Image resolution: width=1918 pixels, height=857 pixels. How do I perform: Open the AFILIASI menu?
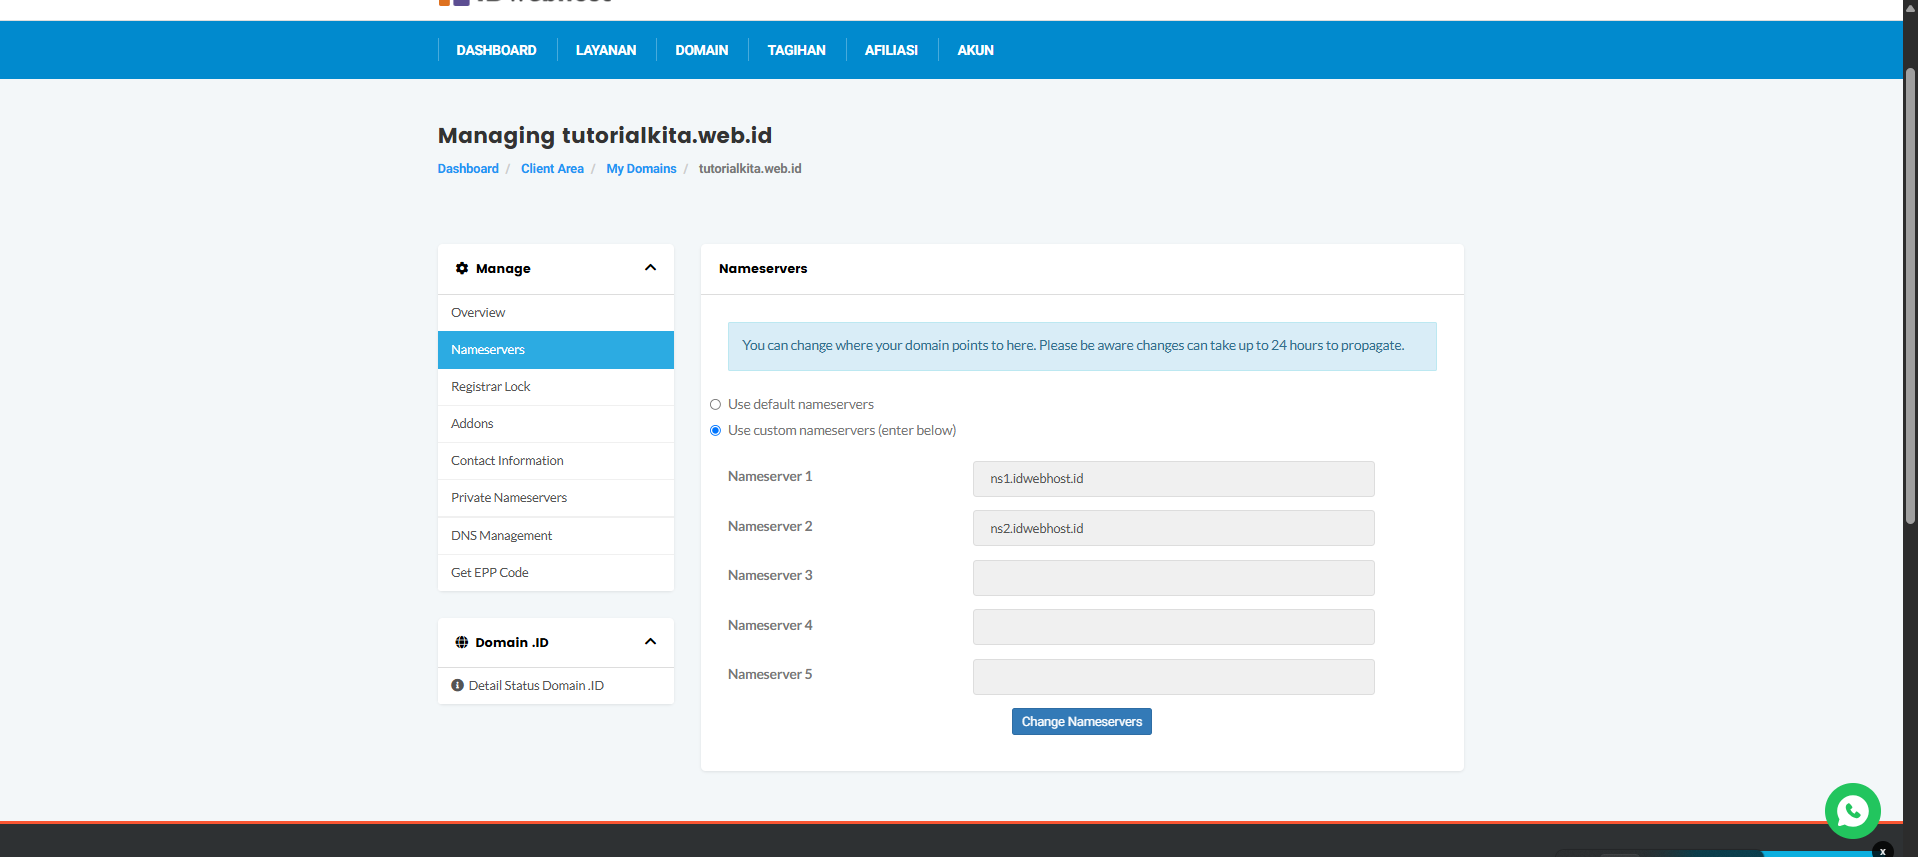[x=891, y=50]
